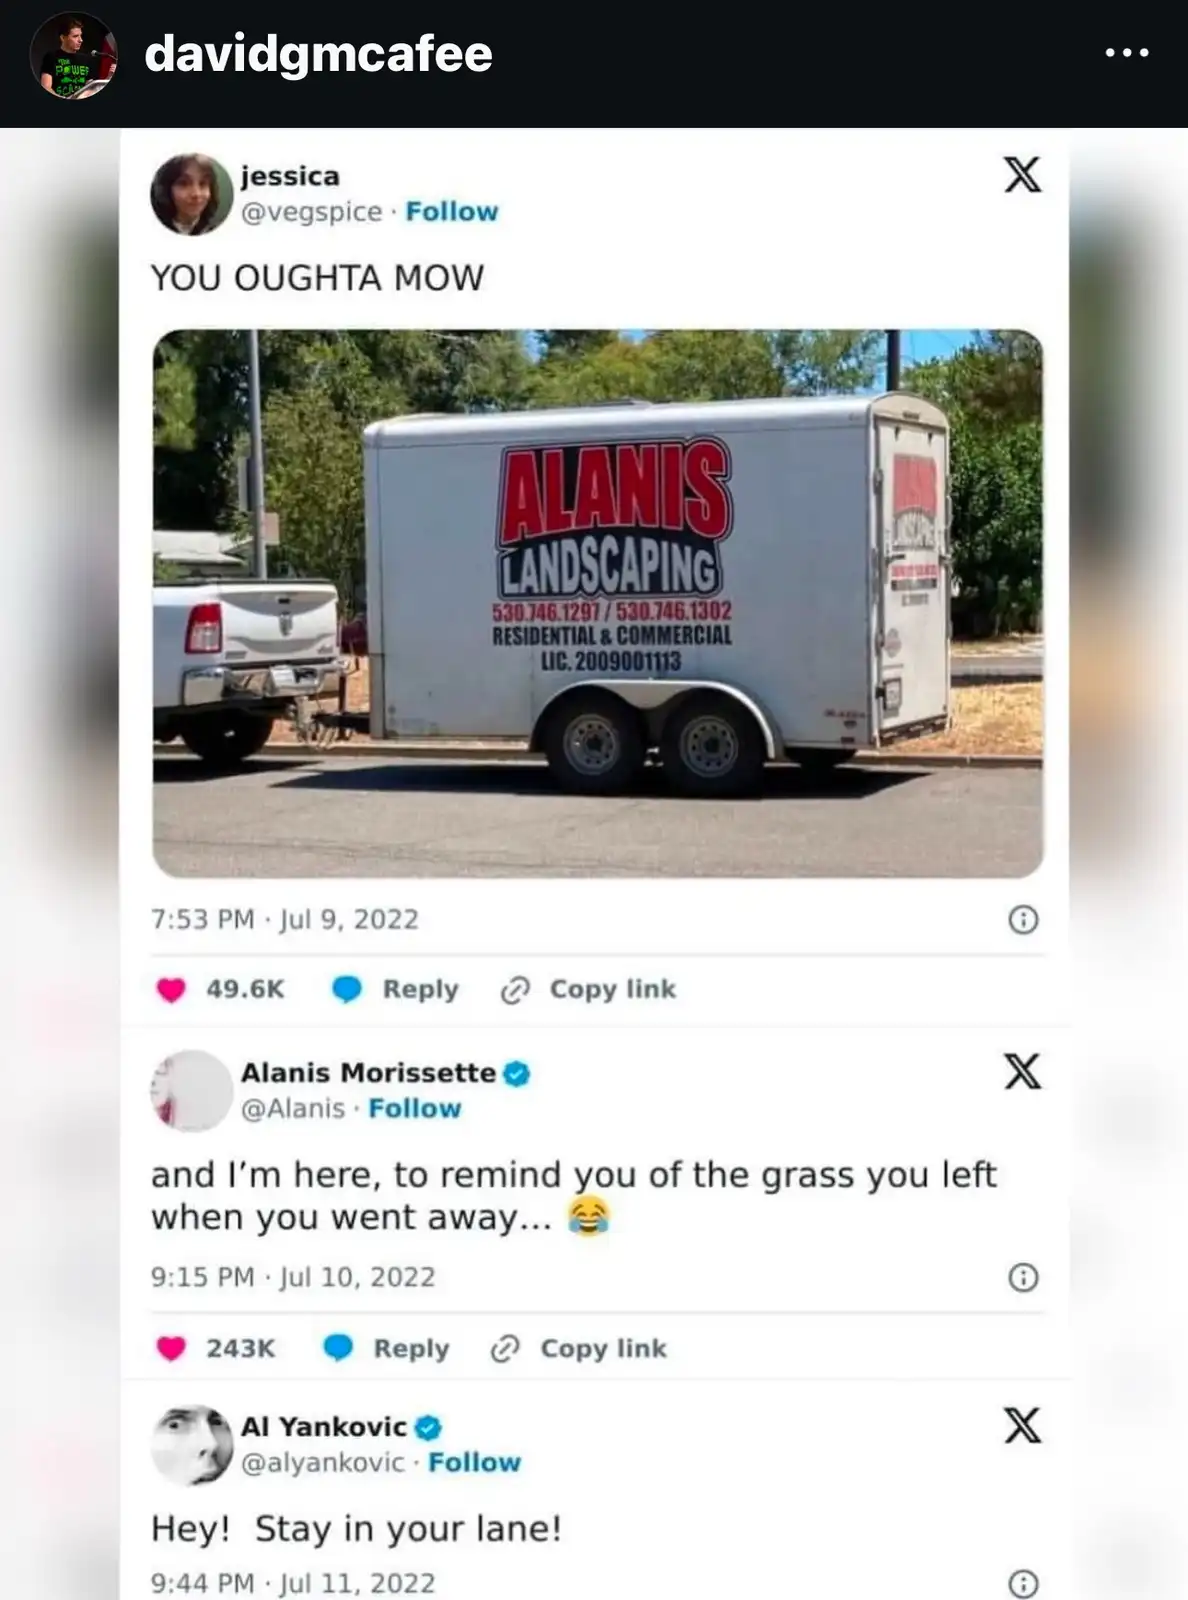The width and height of the screenshot is (1188, 1600).
Task: Like Alanis tweet with 243K heart
Action: pyautogui.click(x=171, y=1349)
